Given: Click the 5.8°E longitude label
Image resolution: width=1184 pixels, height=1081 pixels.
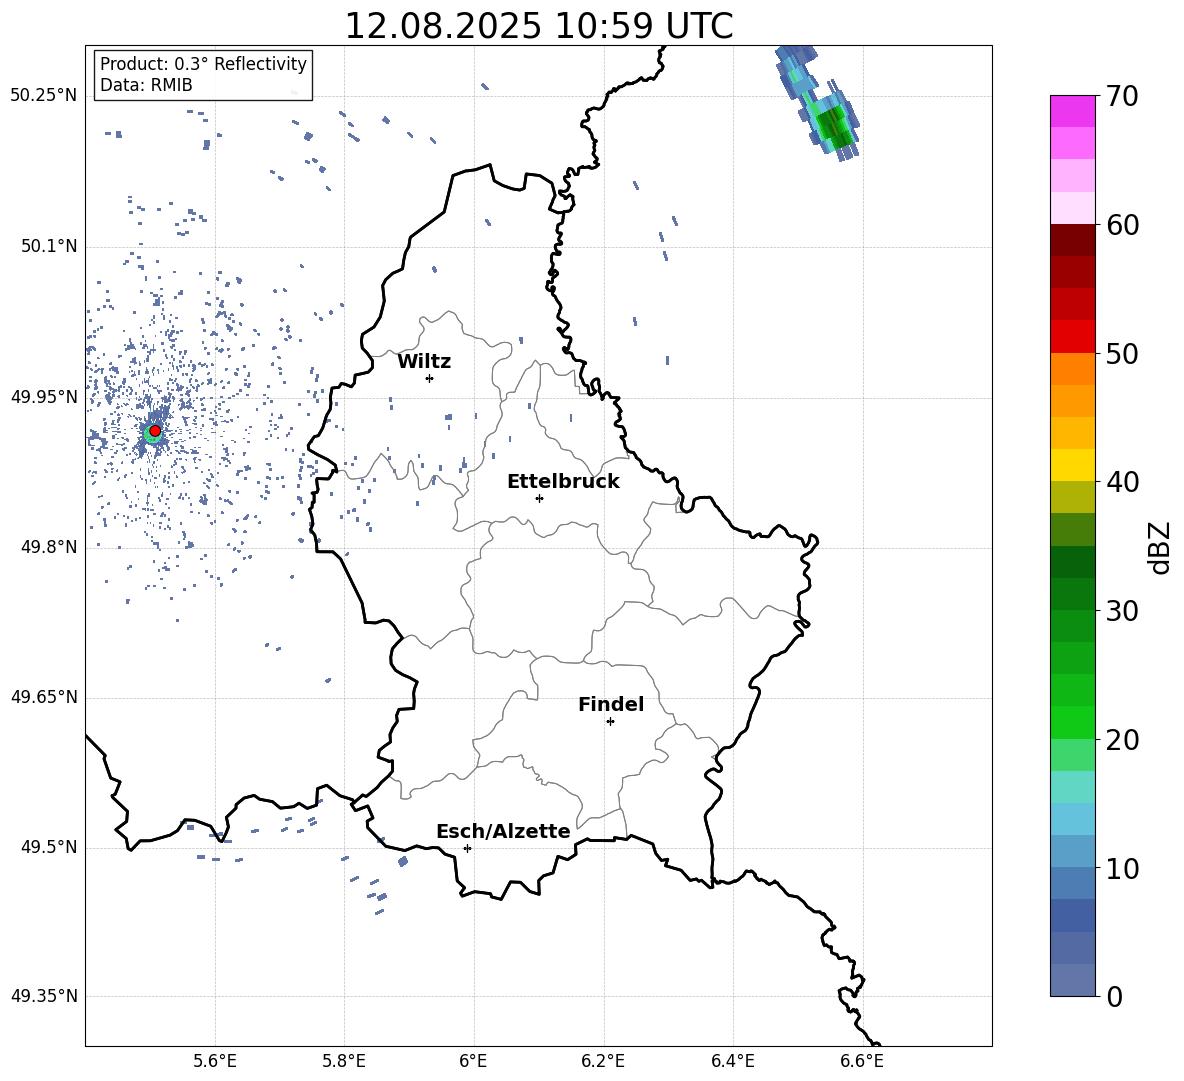Looking at the screenshot, I should (x=344, y=1061).
